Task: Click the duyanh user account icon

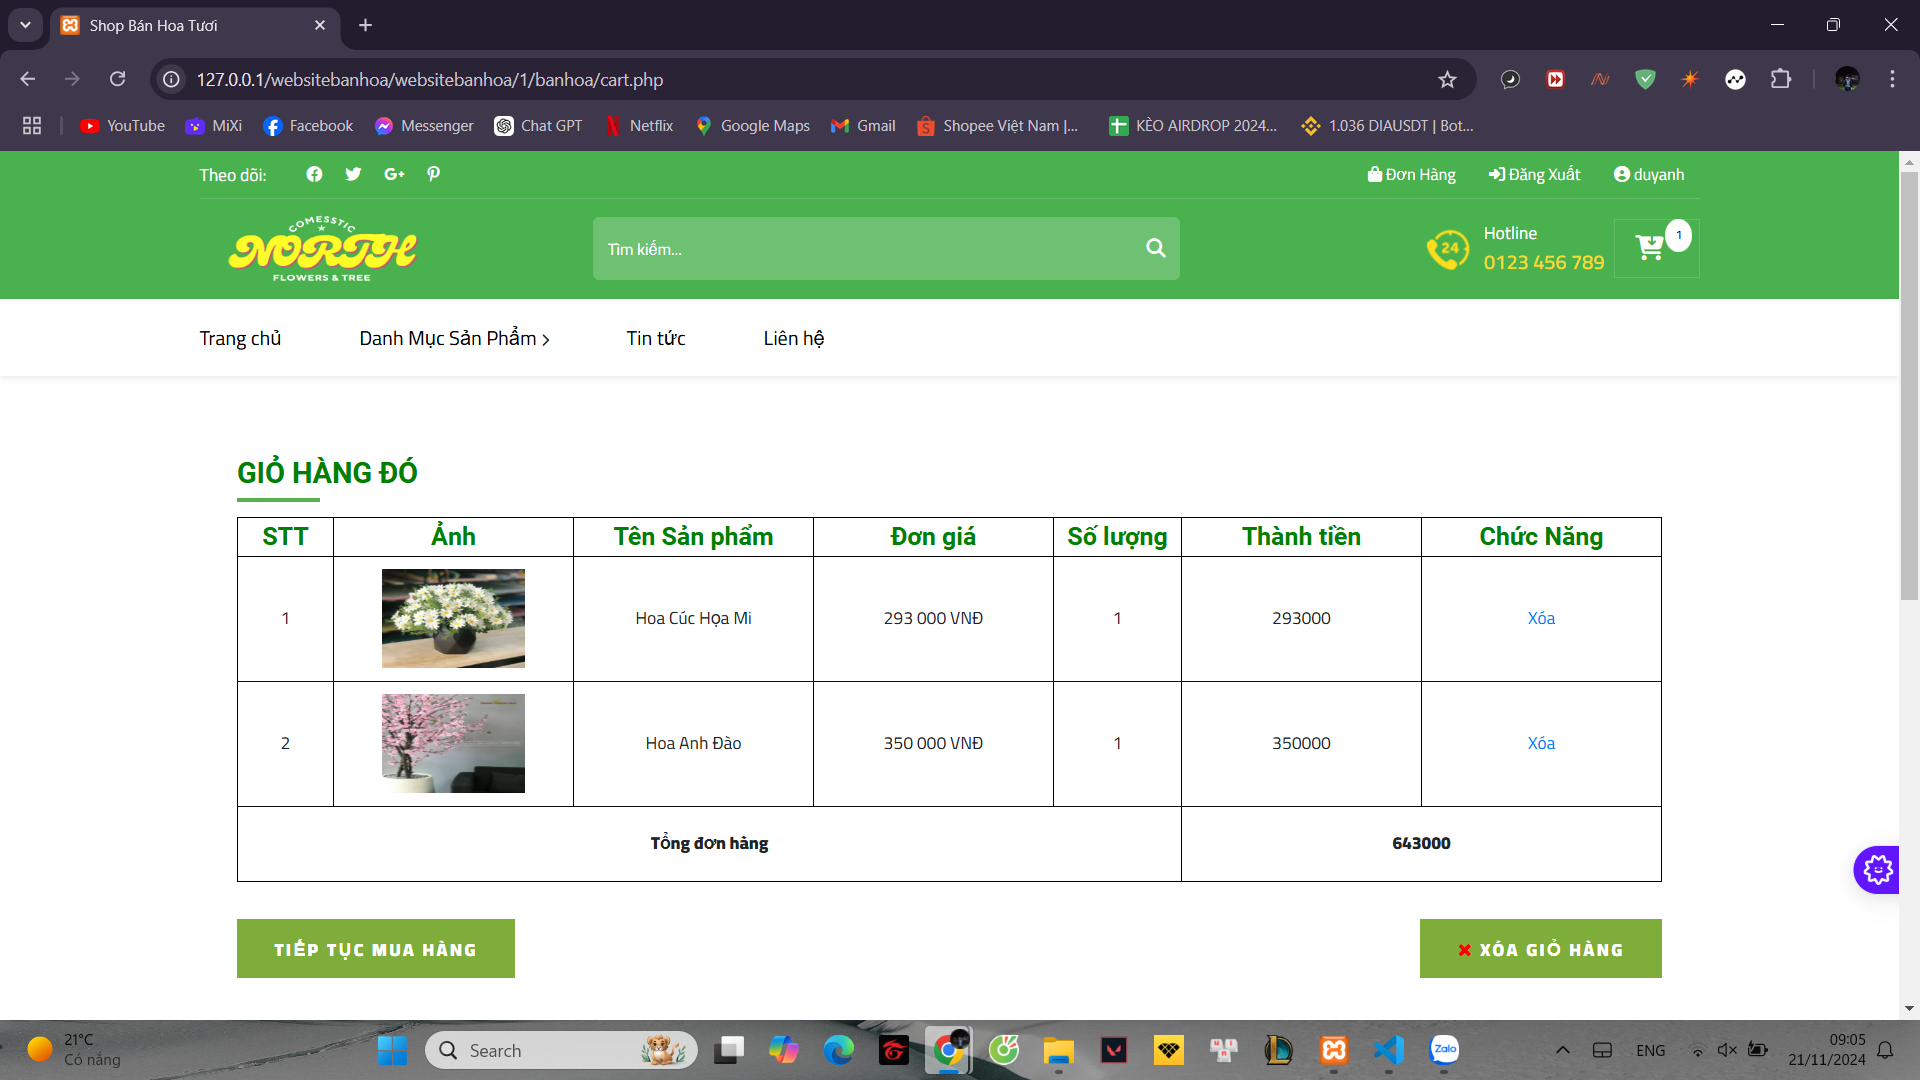Action: [x=1619, y=173]
